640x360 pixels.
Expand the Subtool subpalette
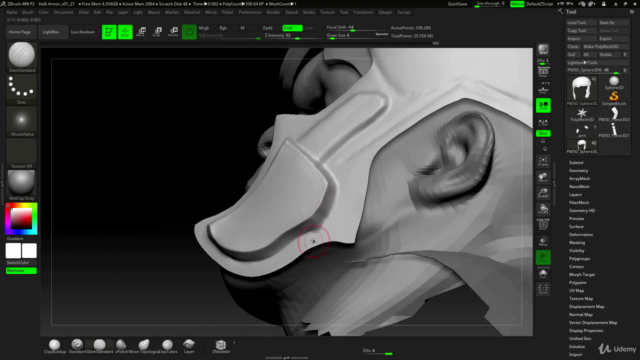576,162
